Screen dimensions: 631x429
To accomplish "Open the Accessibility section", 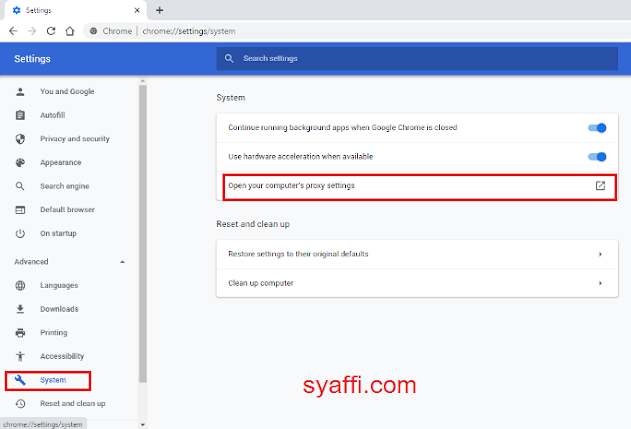I will [62, 356].
